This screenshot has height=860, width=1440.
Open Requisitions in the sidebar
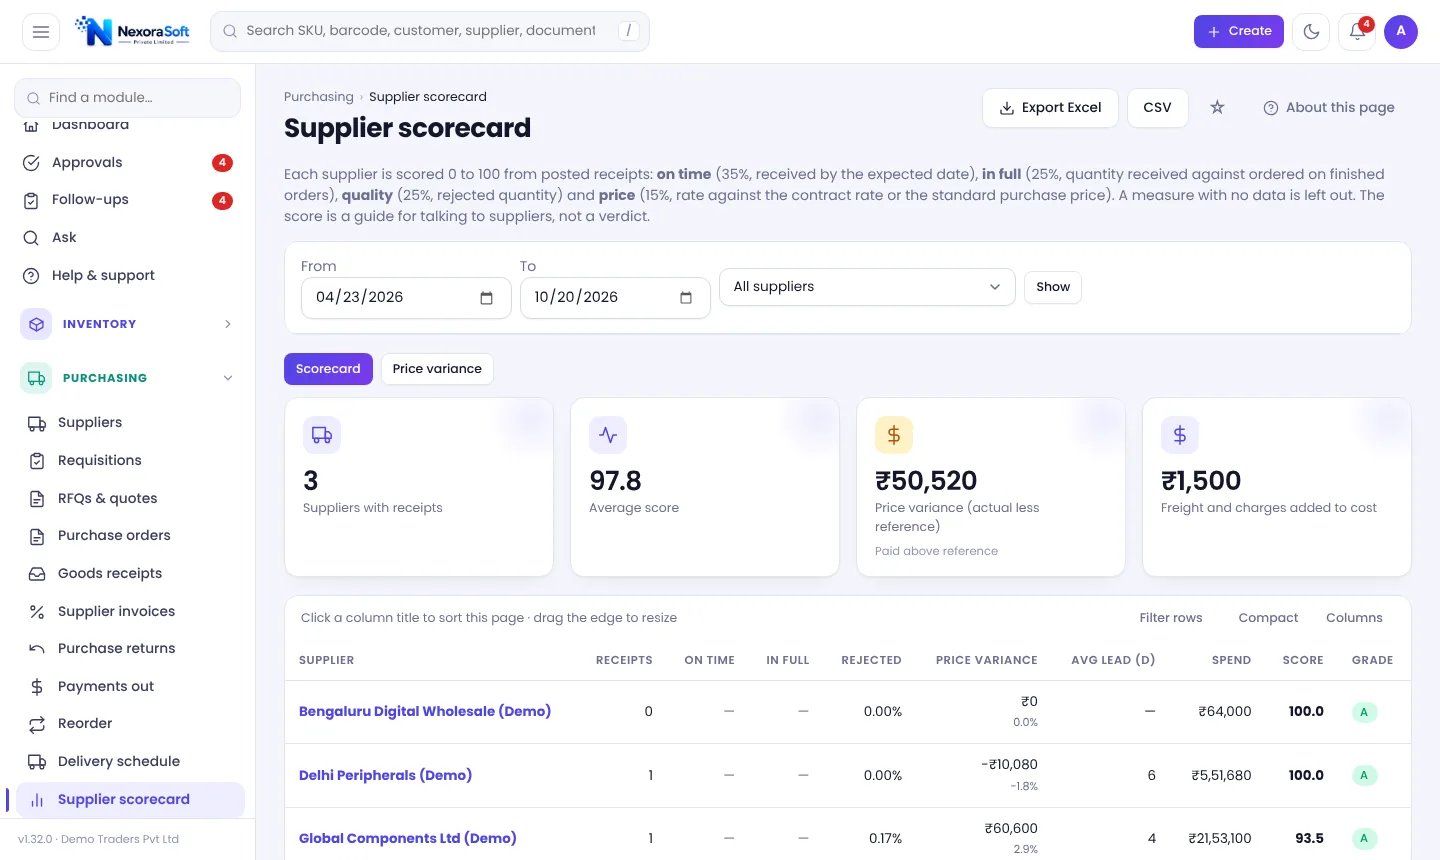click(x=130, y=461)
